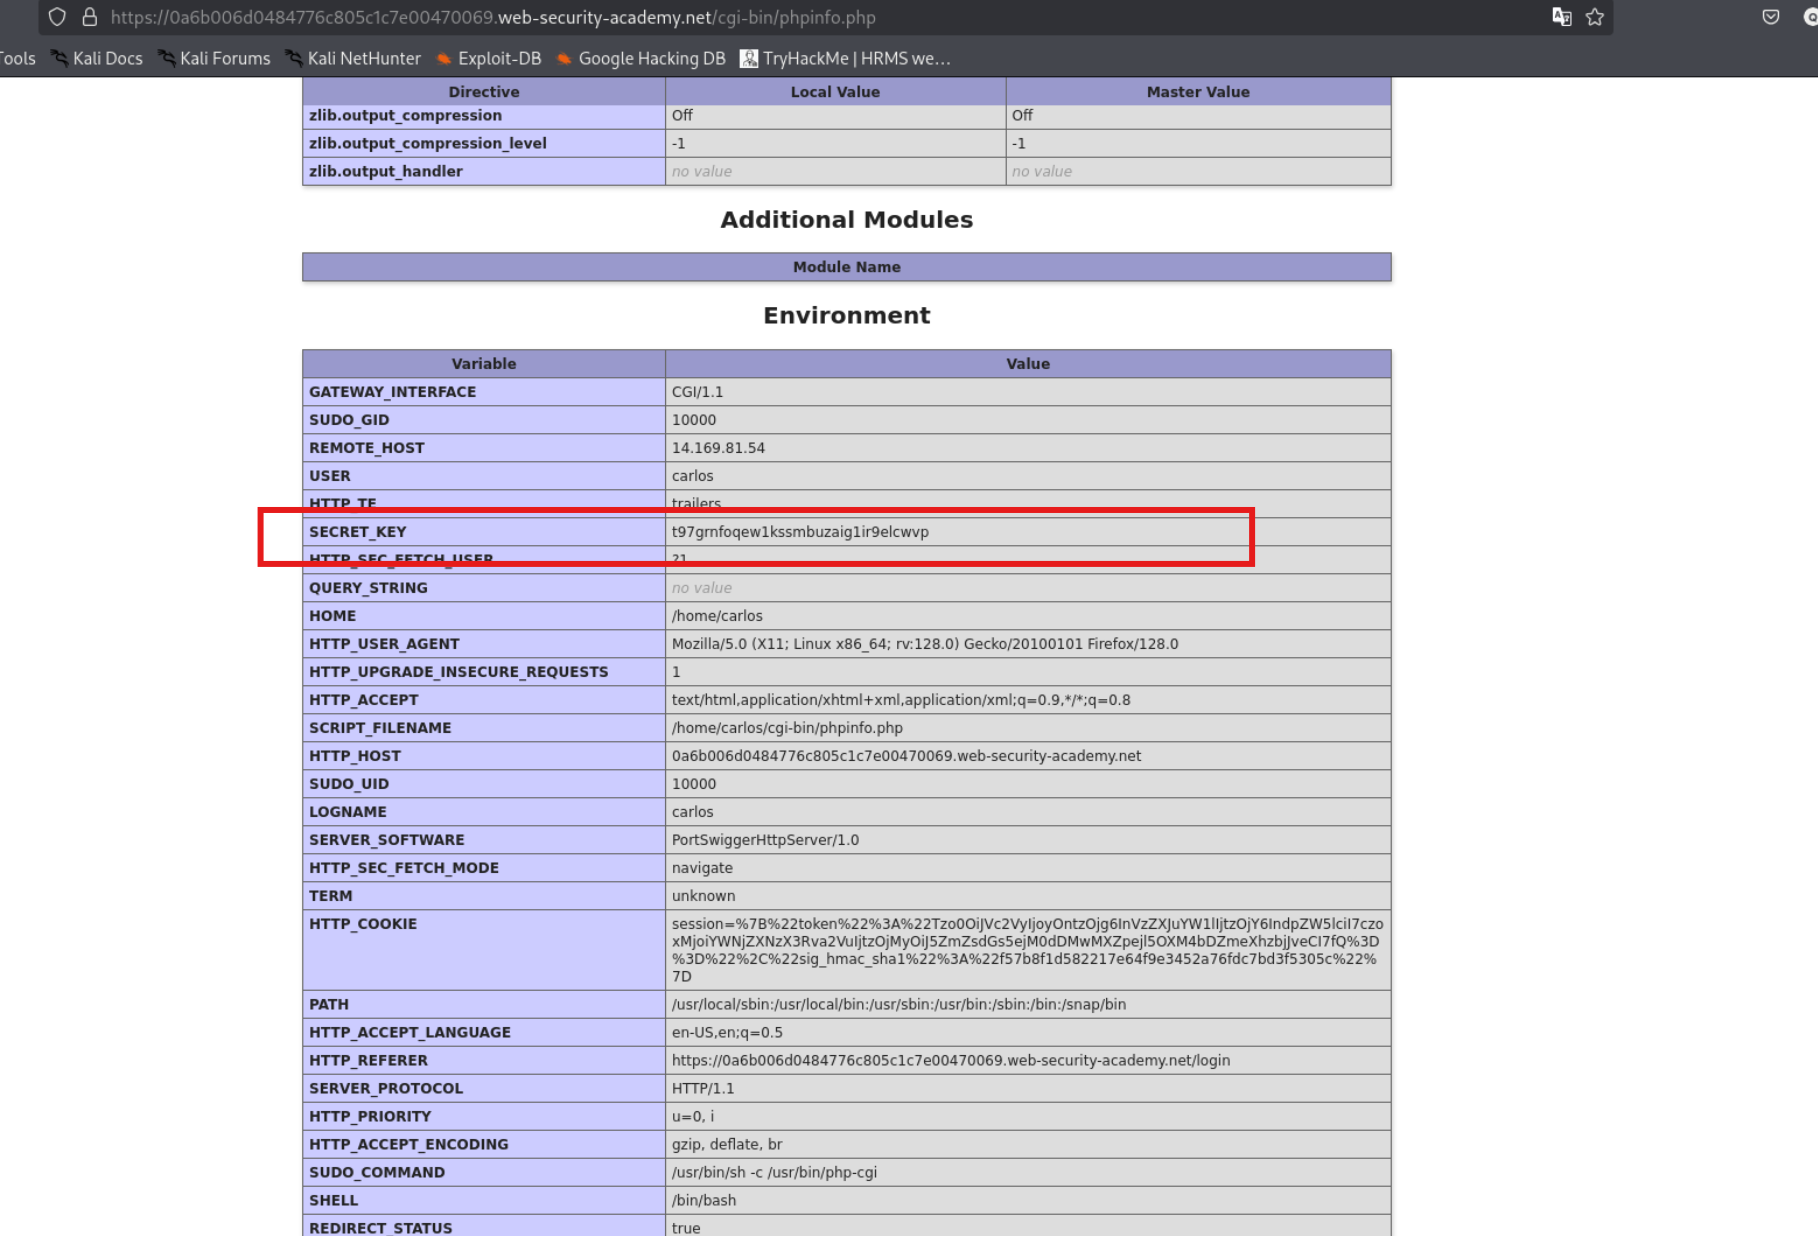Image resolution: width=1818 pixels, height=1236 pixels.
Task: Select the SECRET_KEY value text
Action: (800, 532)
